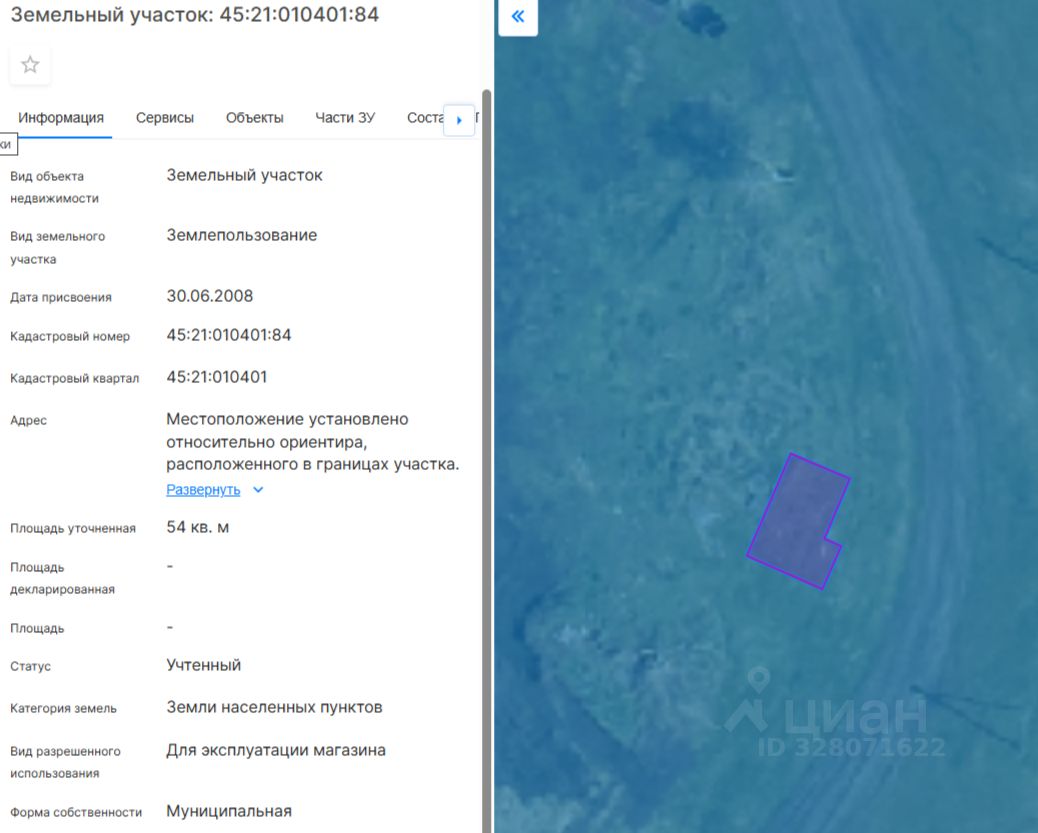
Task: Open the Информация tab
Action: (x=61, y=117)
